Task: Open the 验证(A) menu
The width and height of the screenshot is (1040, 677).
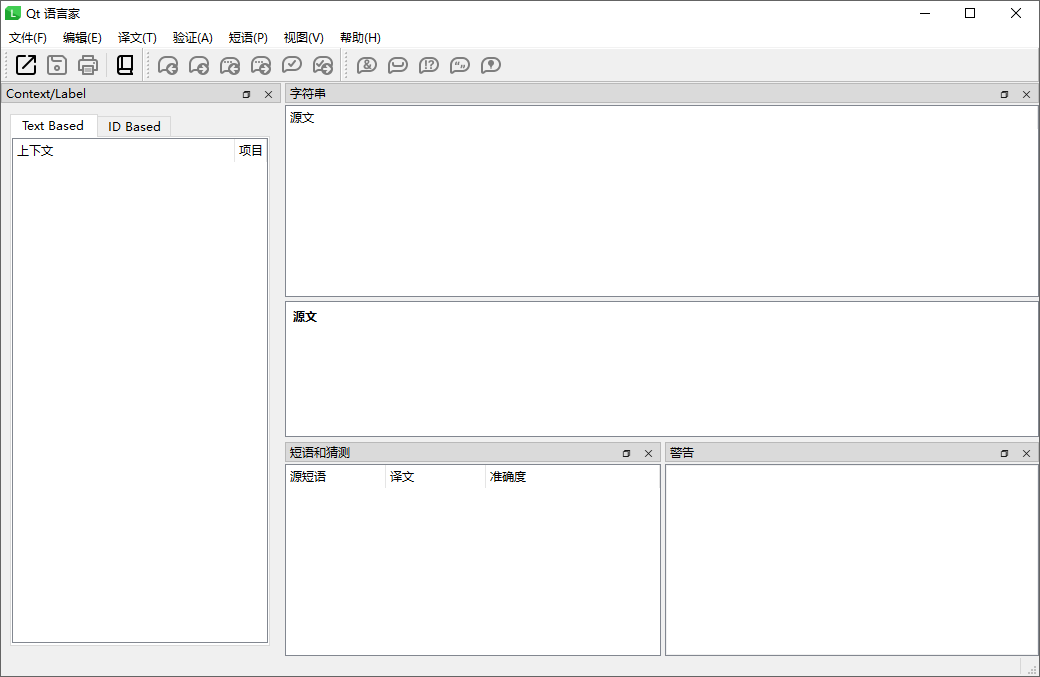Action: click(192, 38)
